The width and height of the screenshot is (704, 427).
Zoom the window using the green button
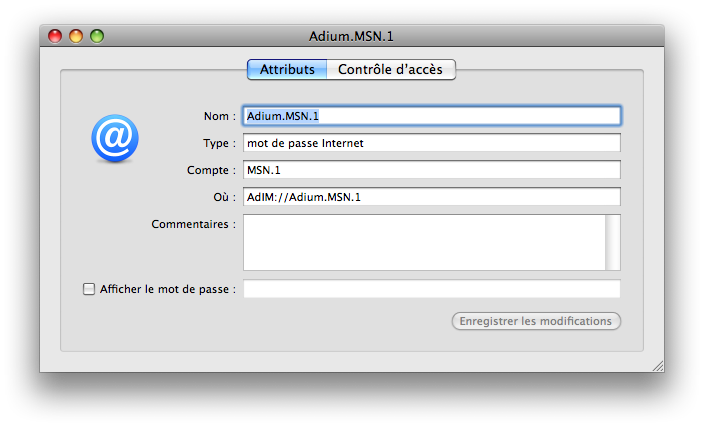pos(97,36)
